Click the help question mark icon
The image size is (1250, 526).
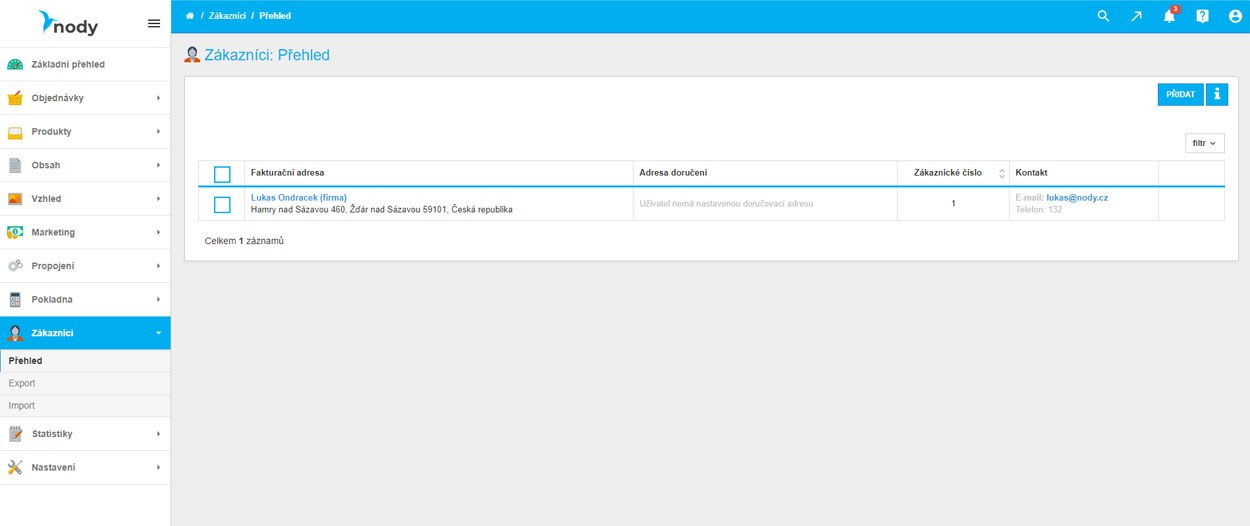[1202, 16]
